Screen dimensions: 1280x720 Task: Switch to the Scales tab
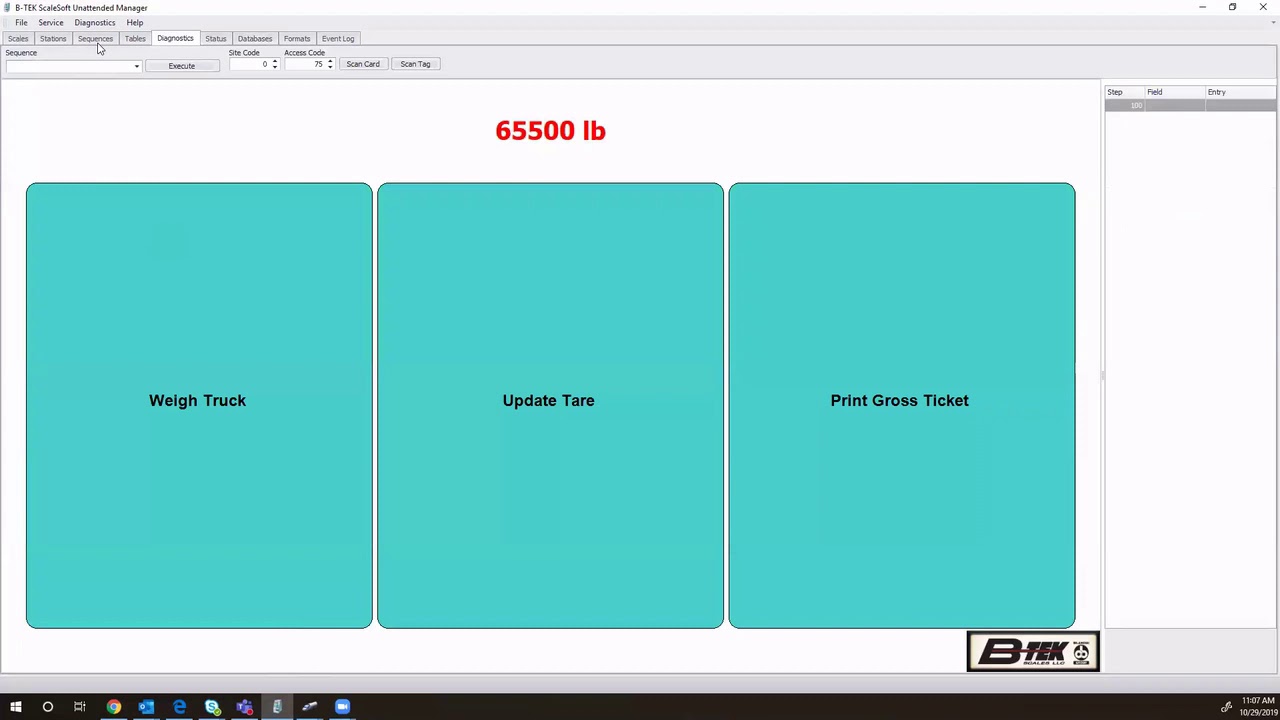coord(18,39)
